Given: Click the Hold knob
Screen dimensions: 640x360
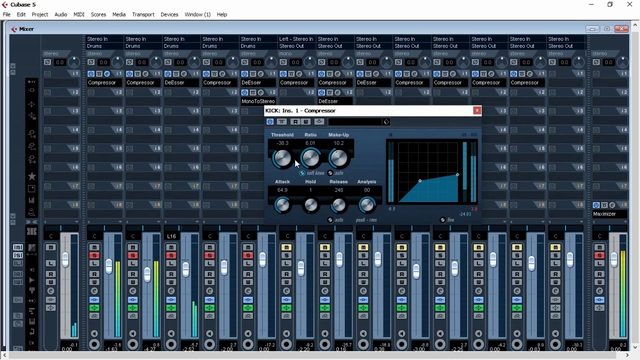Looking at the screenshot, I should click(x=310, y=205).
